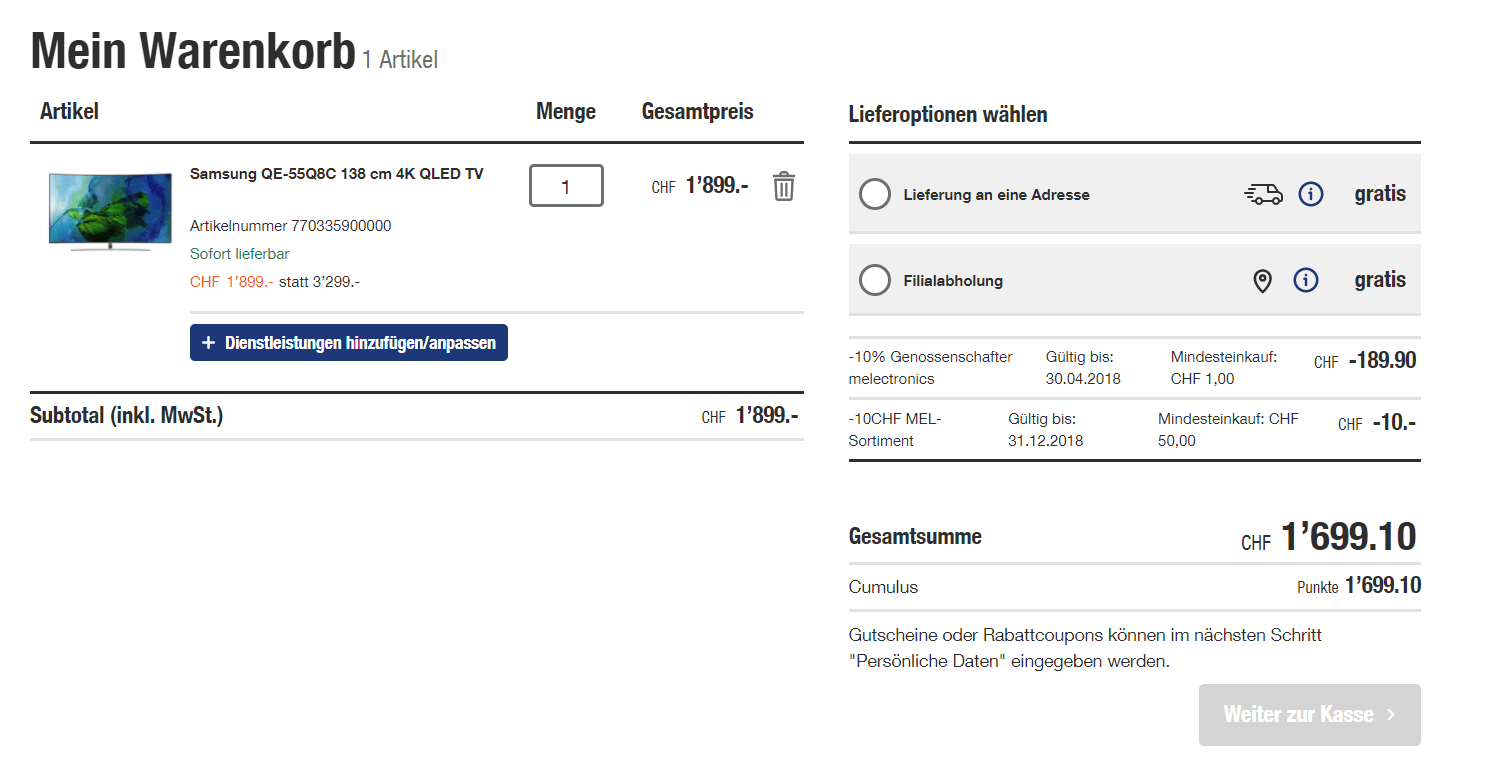Select Lieferung an eine Adresse radio button
This screenshot has height=782, width=1485.
[x=874, y=194]
